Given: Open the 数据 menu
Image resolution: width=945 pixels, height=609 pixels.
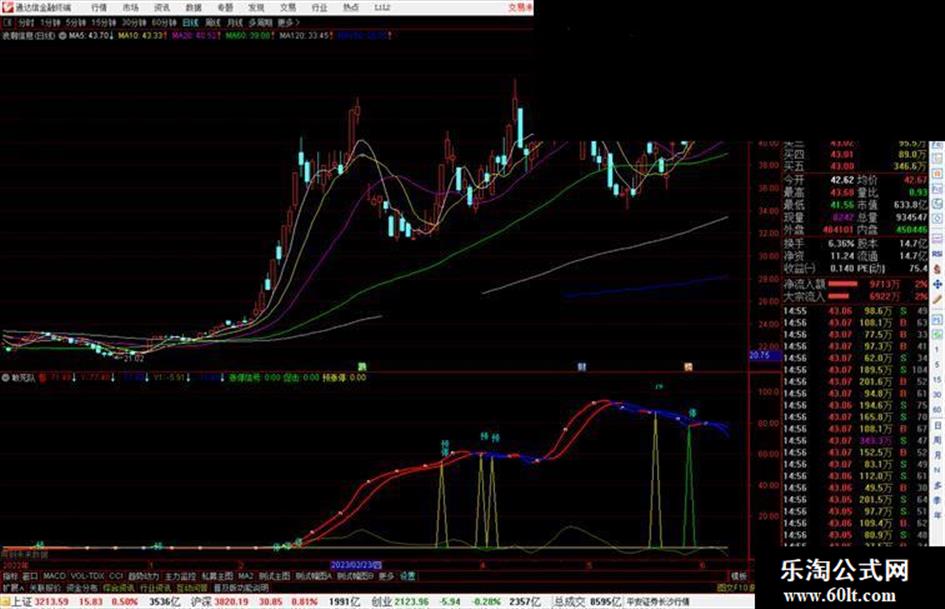Looking at the screenshot, I should (193, 8).
